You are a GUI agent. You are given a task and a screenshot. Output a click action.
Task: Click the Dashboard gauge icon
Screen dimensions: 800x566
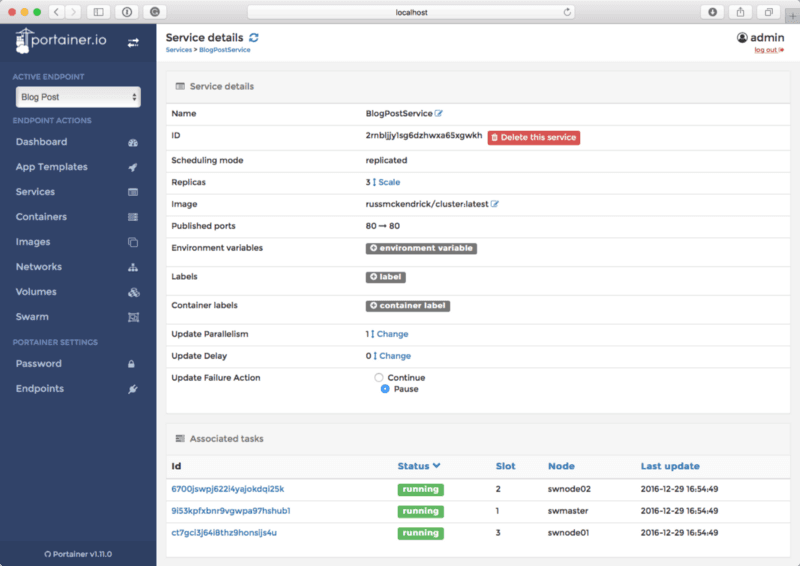(x=133, y=142)
